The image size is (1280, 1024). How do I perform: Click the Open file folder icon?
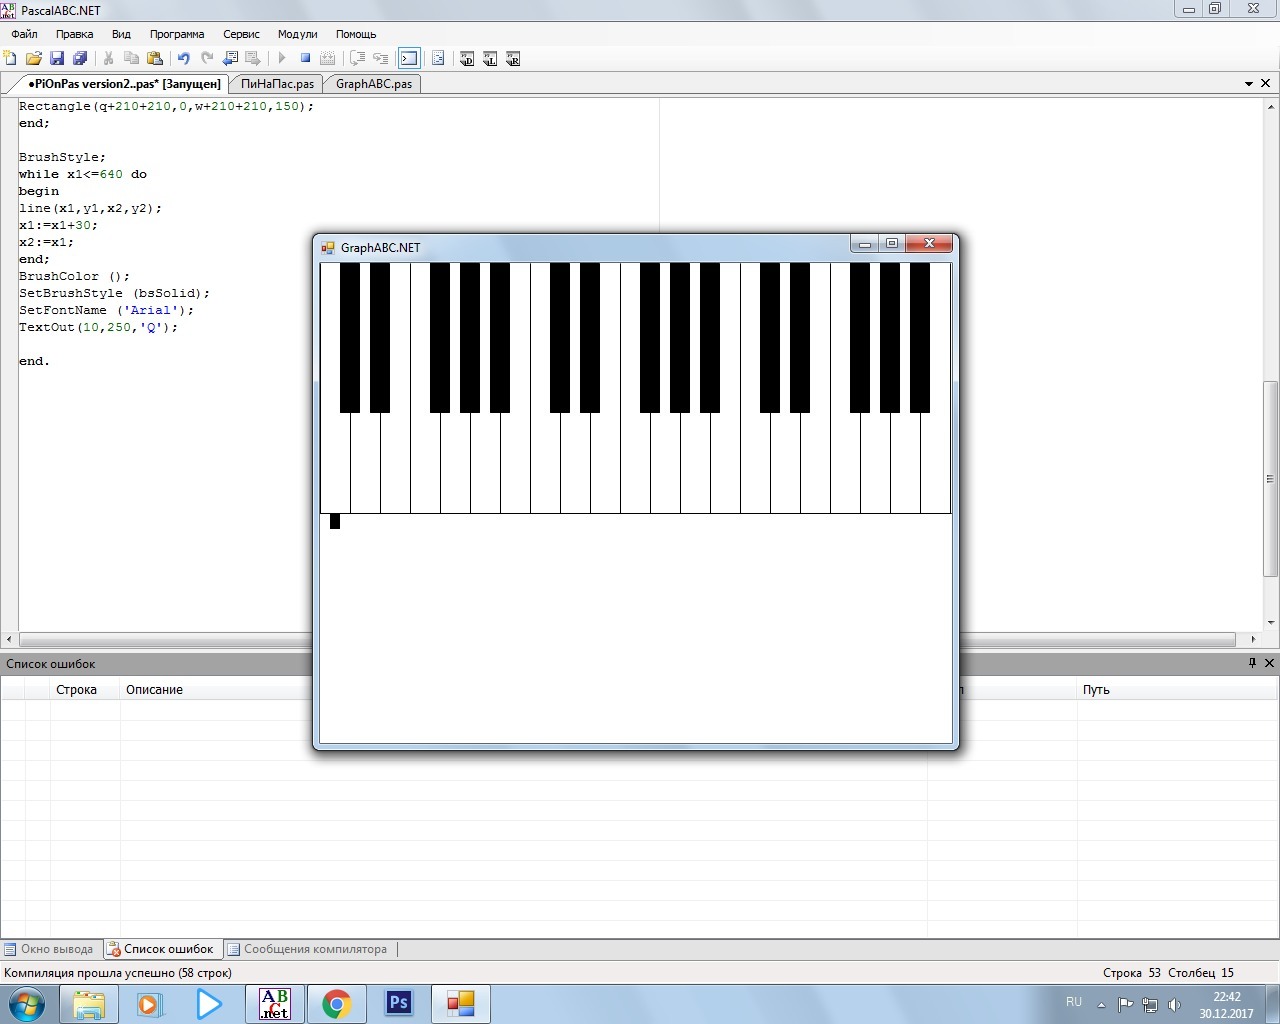[33, 59]
